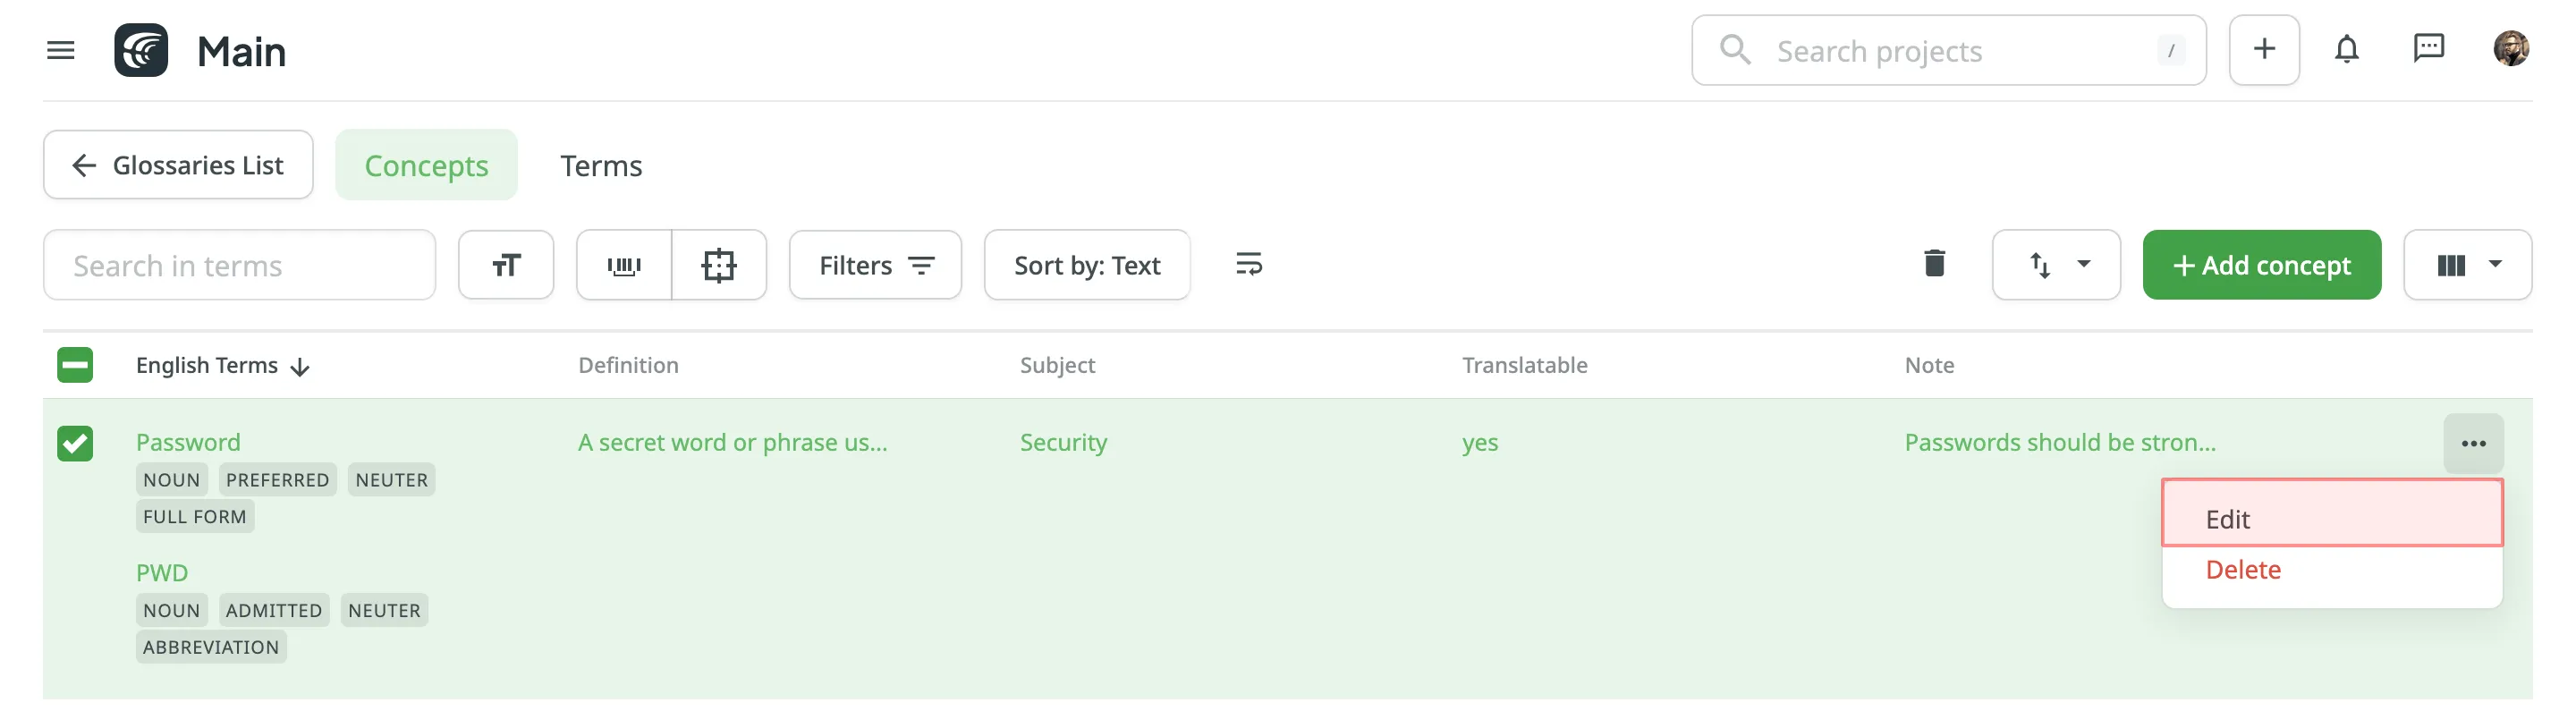
Task: Open the notifications bell
Action: click(x=2346, y=50)
